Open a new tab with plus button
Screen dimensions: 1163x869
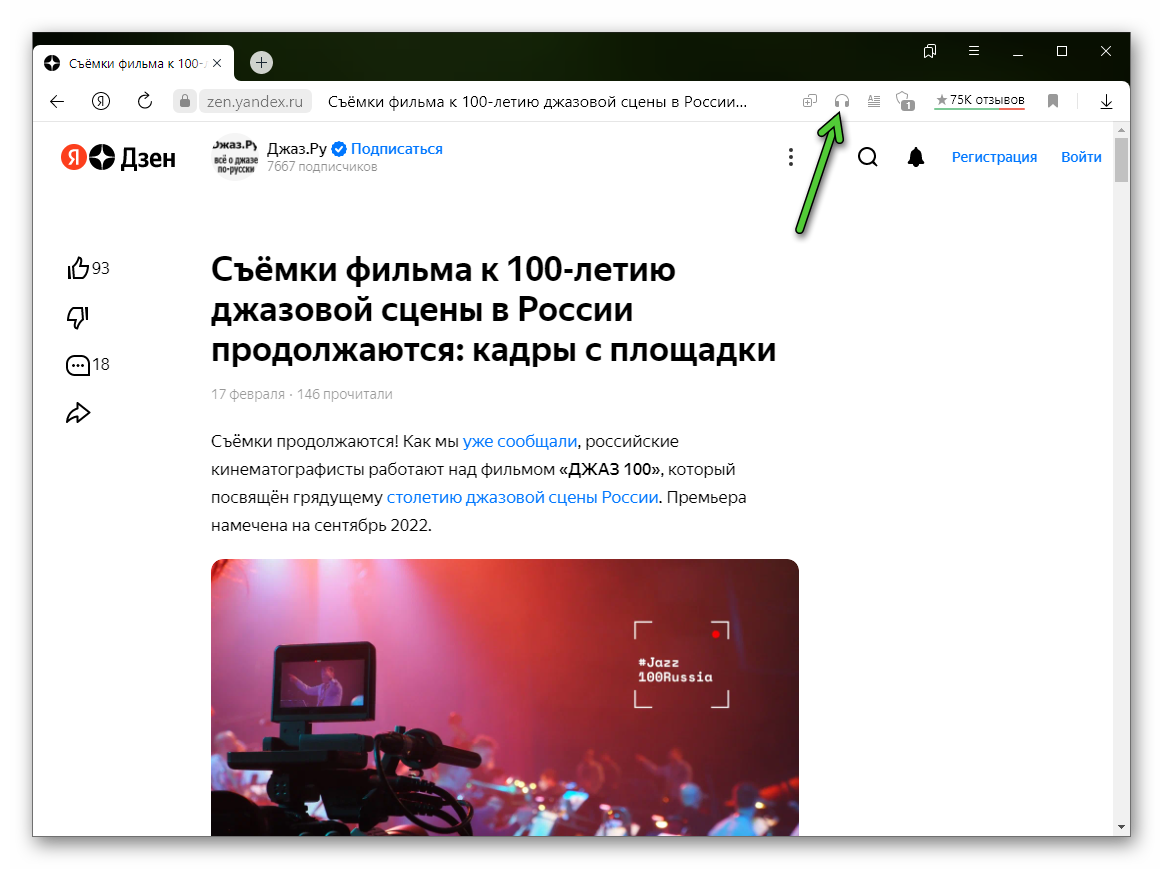coord(261,62)
